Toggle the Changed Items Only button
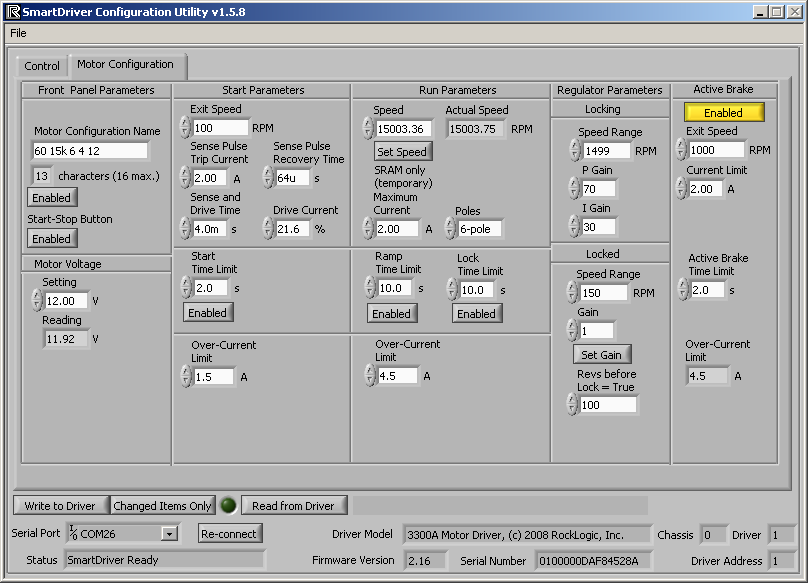Image resolution: width=808 pixels, height=583 pixels. point(163,506)
